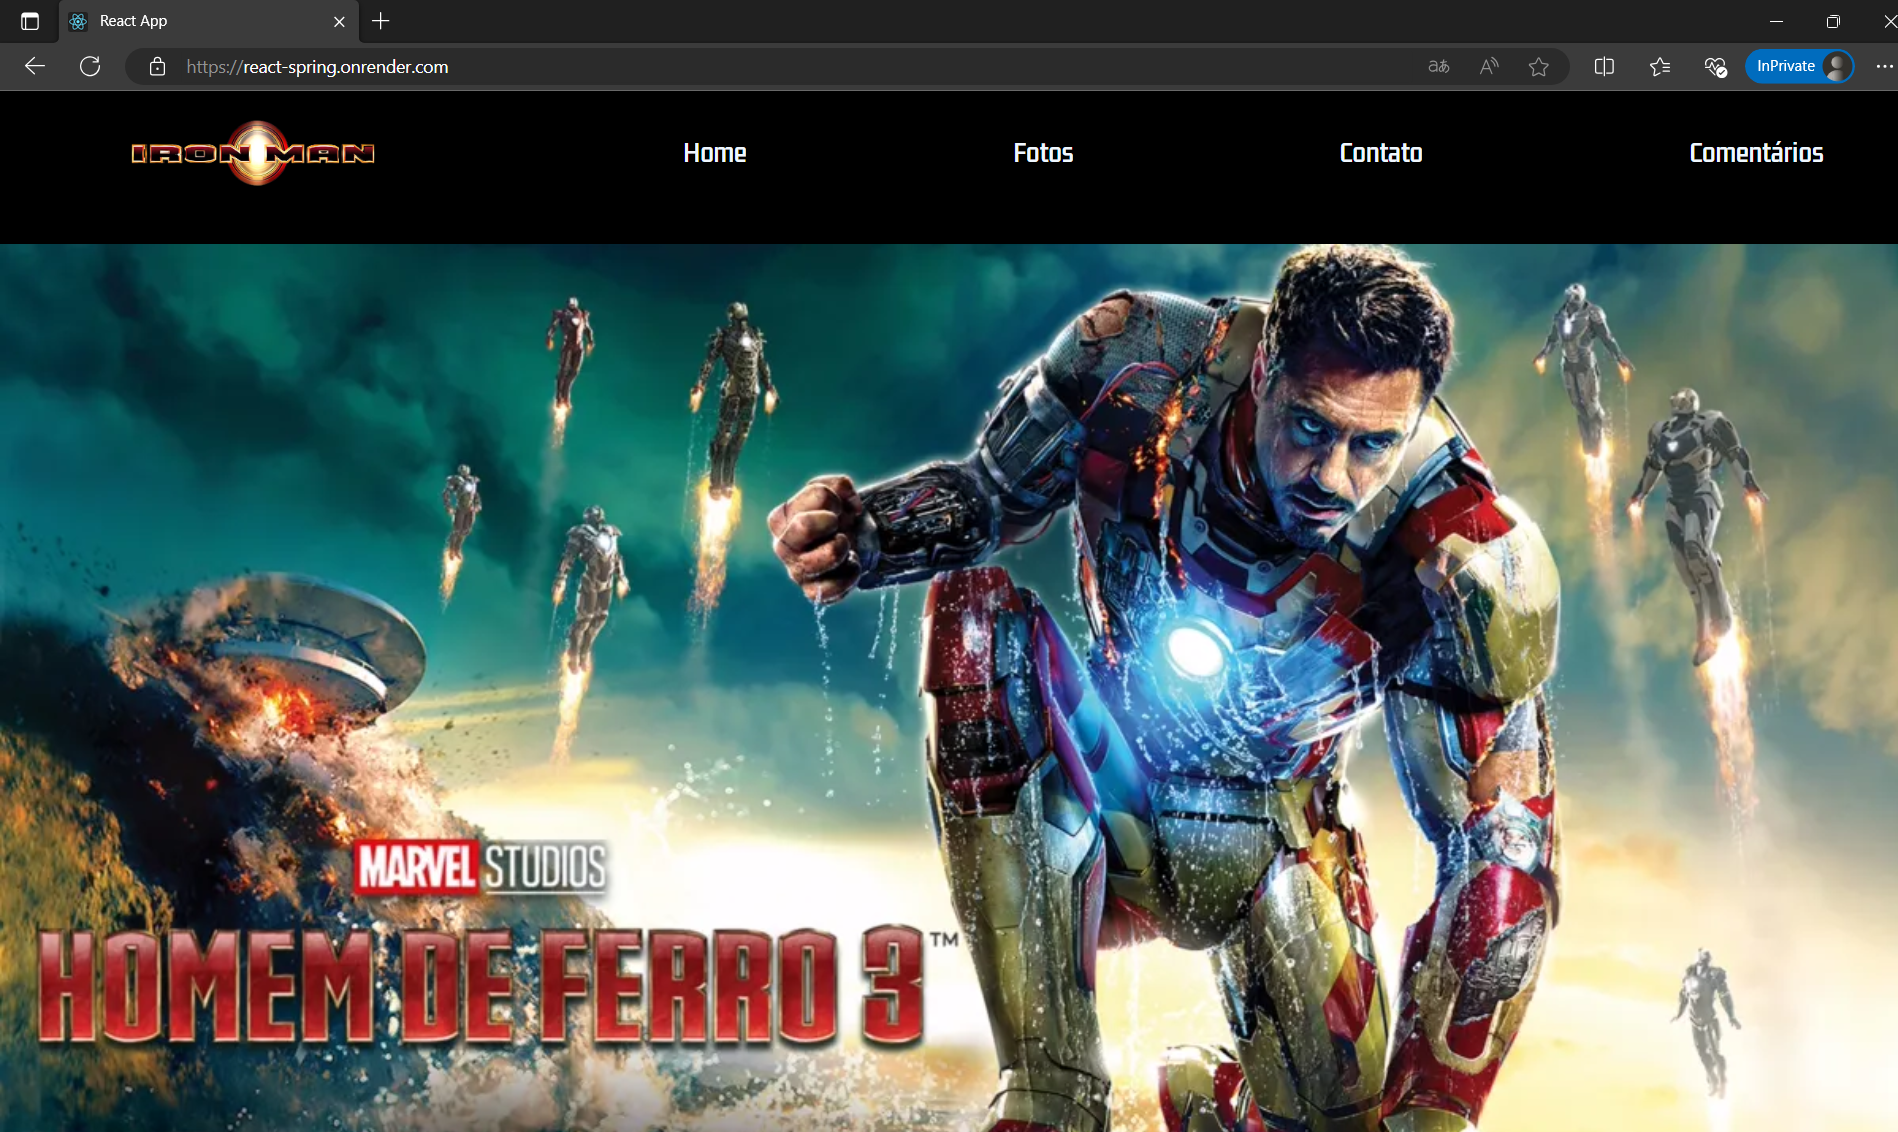Open the InPrivate profile menu
This screenshot has width=1898, height=1132.
[1799, 67]
